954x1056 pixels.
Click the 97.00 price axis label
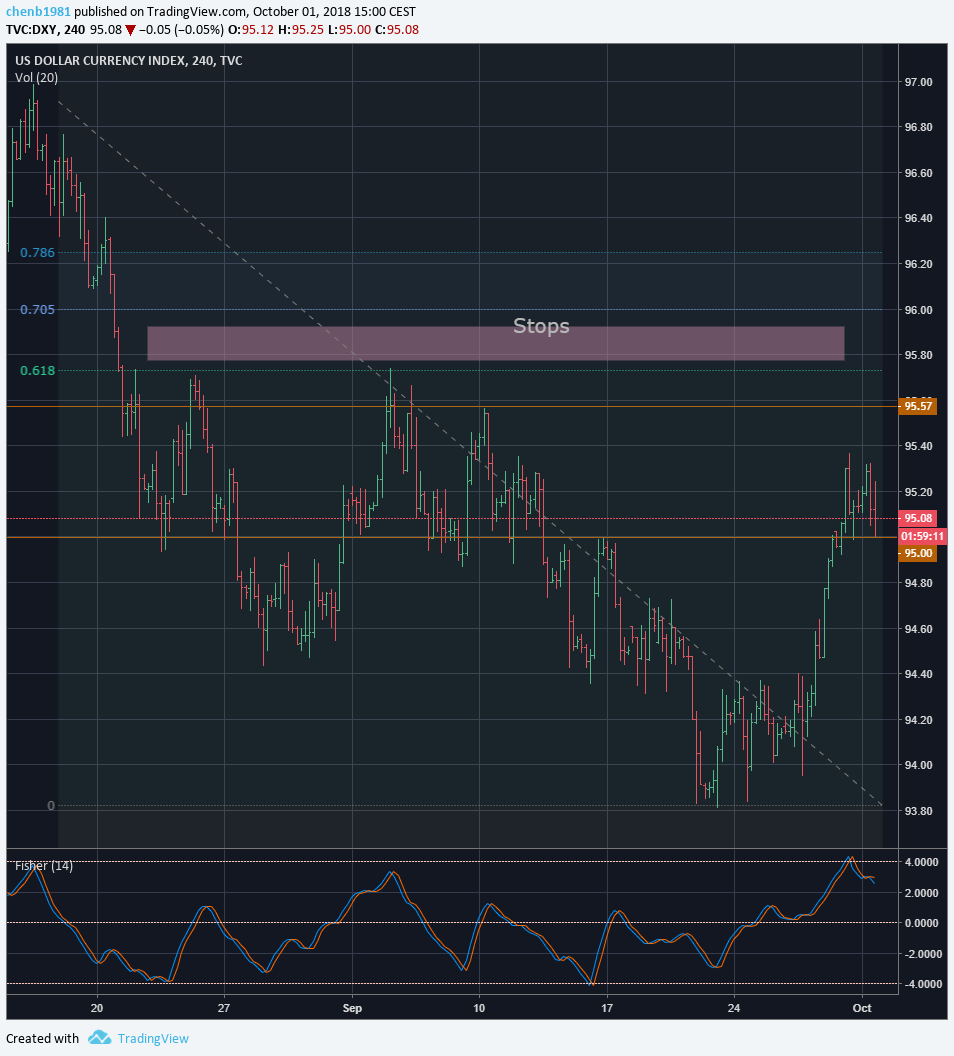(918, 82)
